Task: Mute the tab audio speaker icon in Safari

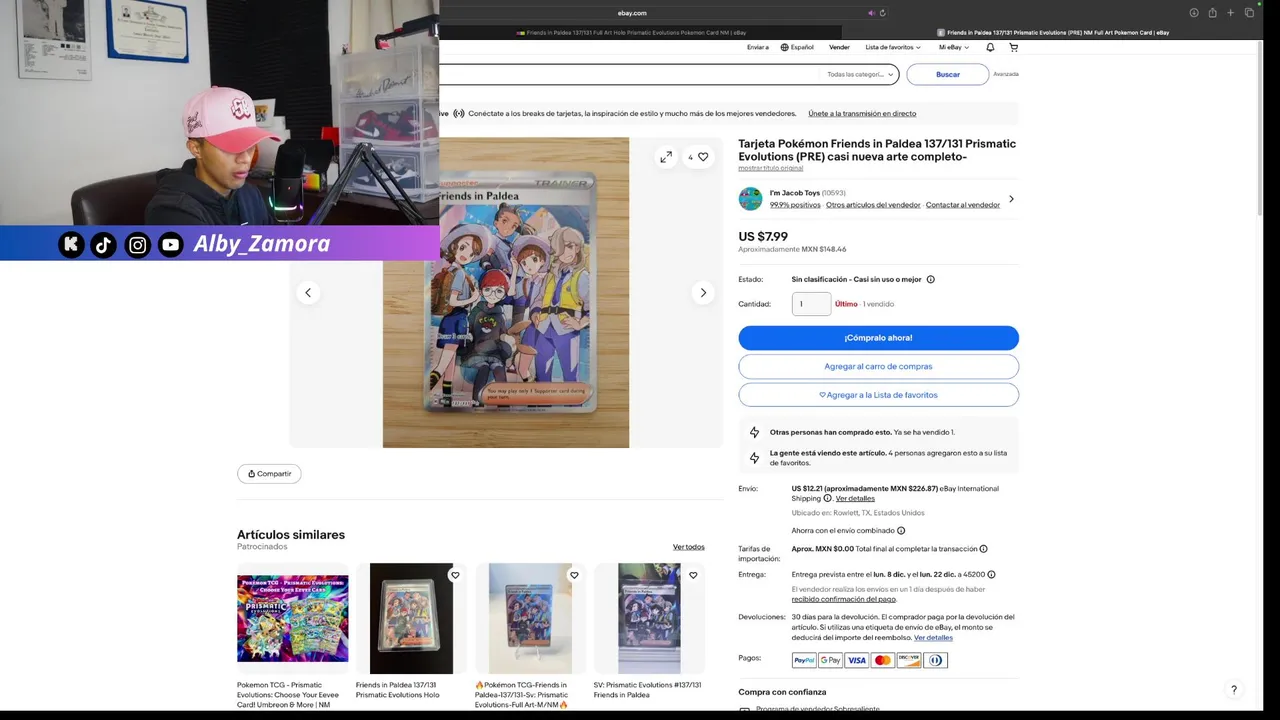Action: [871, 13]
